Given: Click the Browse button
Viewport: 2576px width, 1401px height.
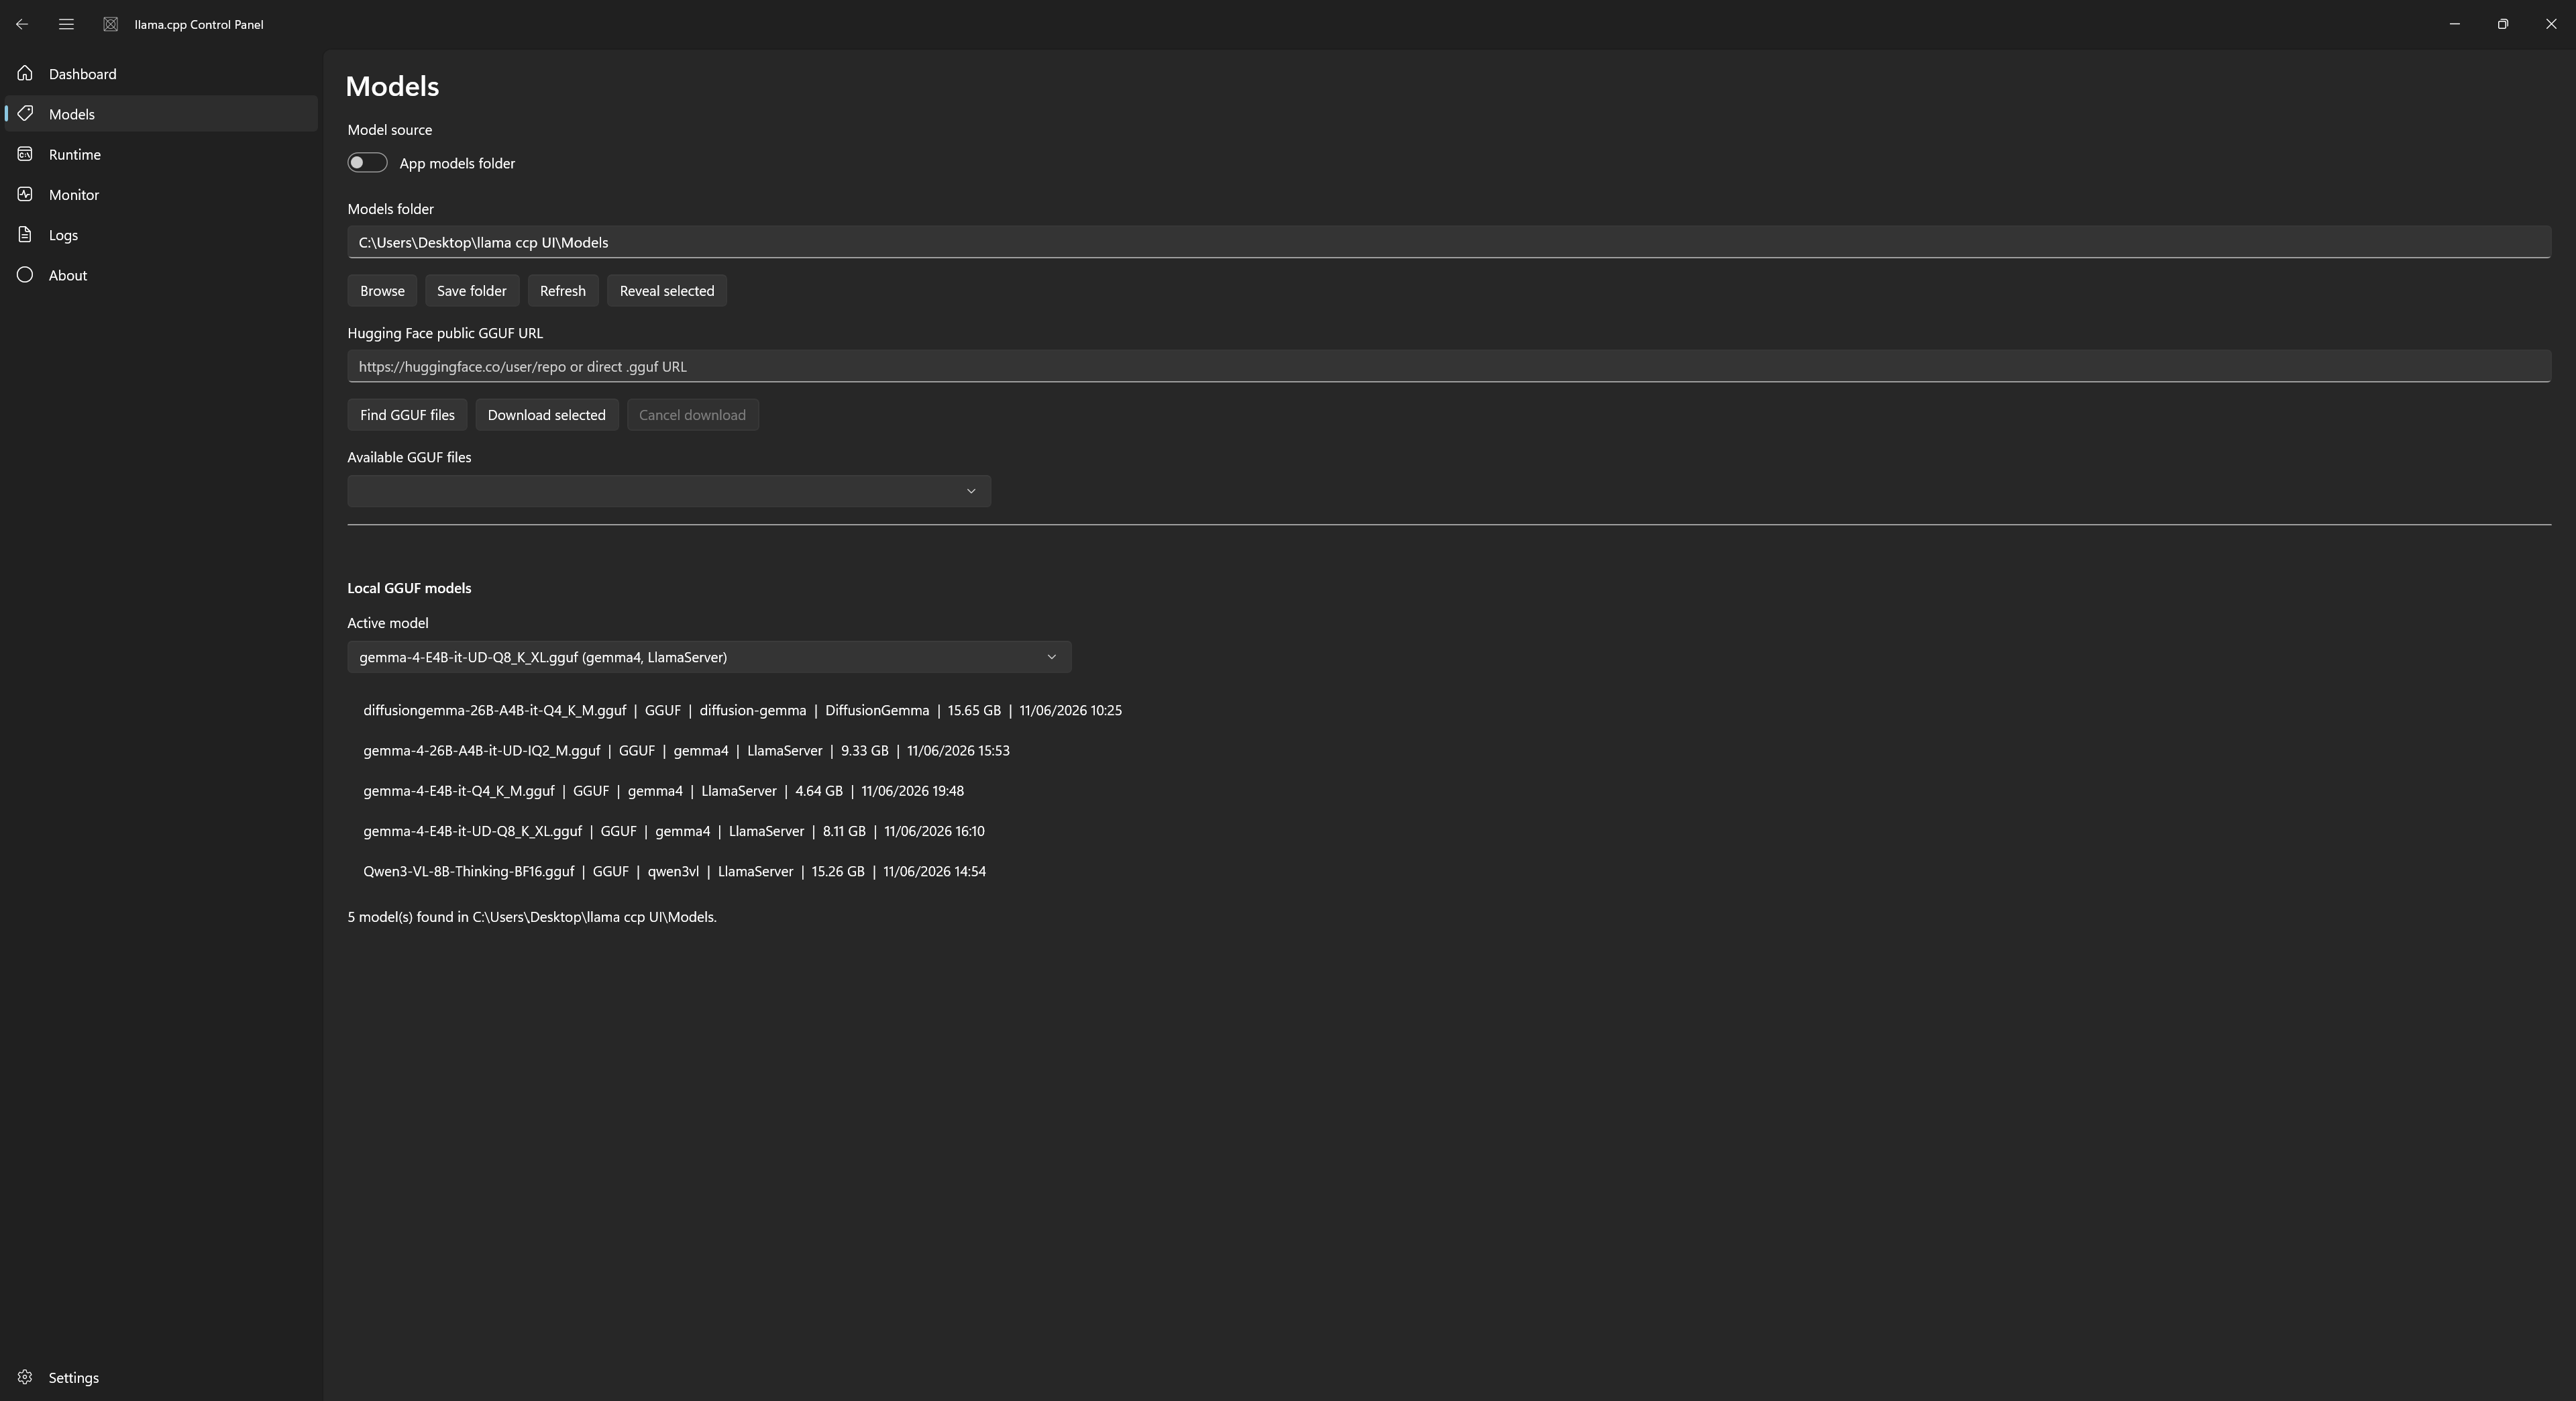Looking at the screenshot, I should click(382, 291).
